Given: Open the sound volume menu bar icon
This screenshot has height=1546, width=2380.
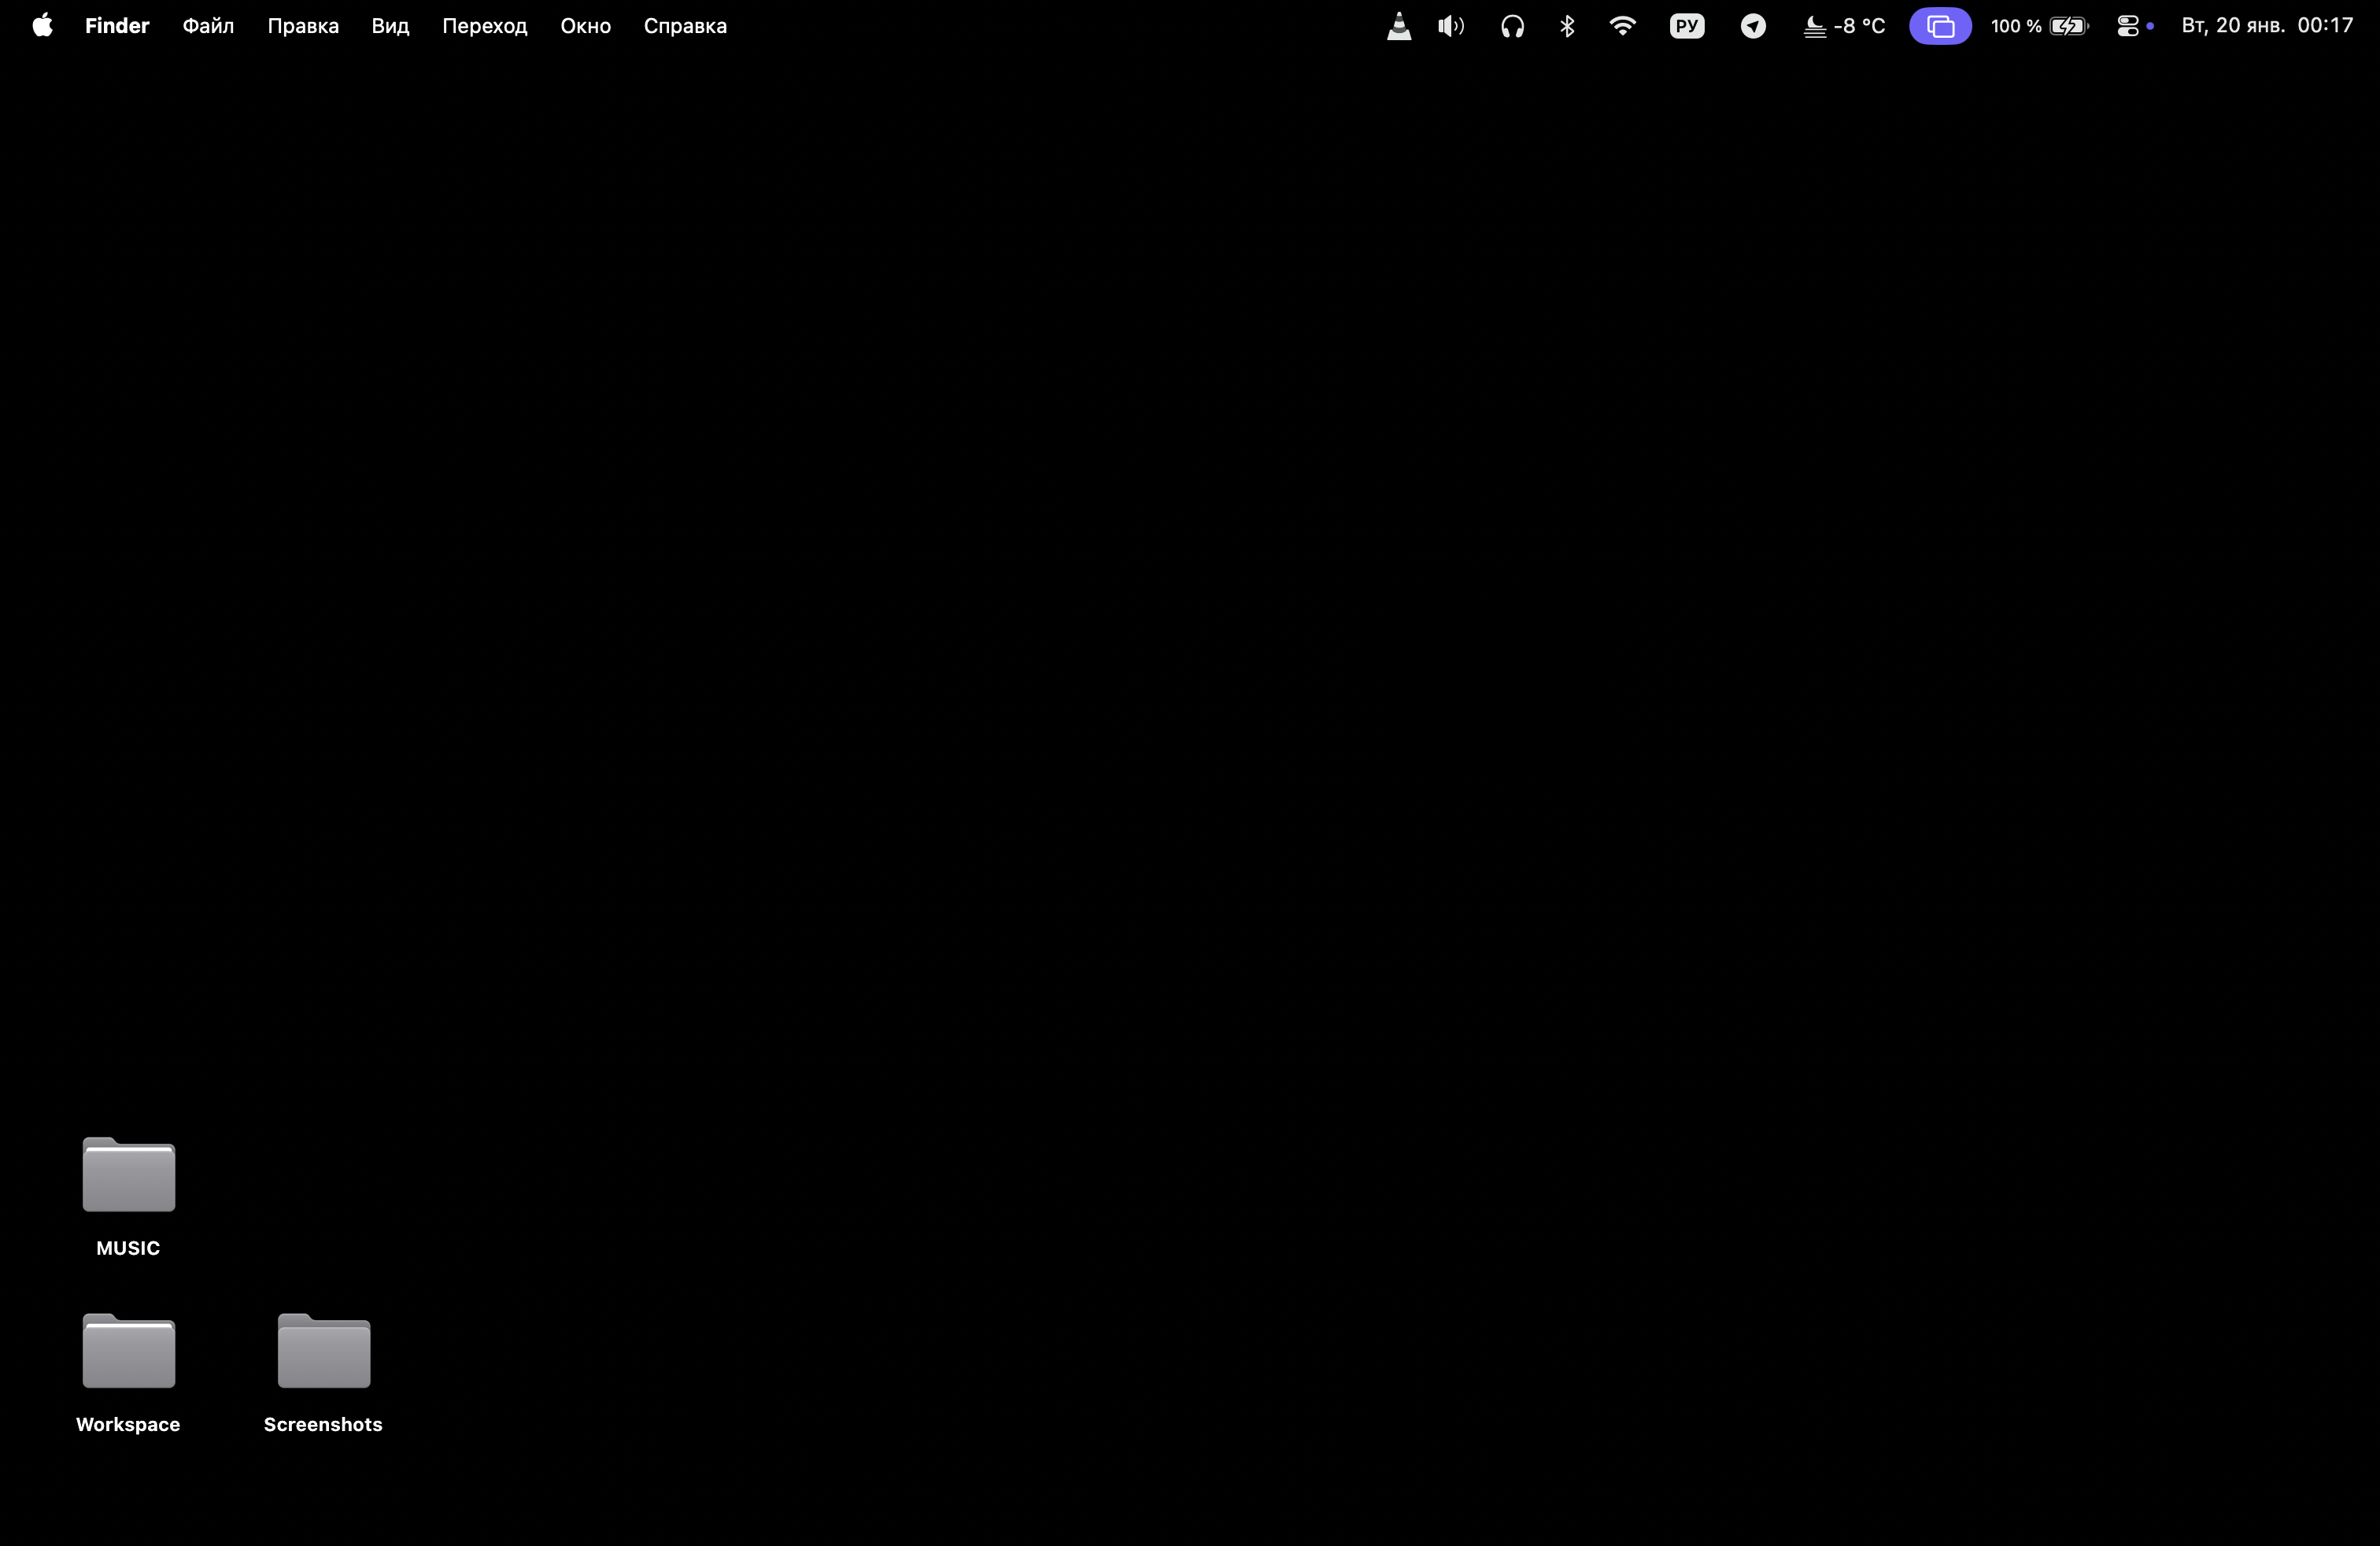Looking at the screenshot, I should point(1451,26).
